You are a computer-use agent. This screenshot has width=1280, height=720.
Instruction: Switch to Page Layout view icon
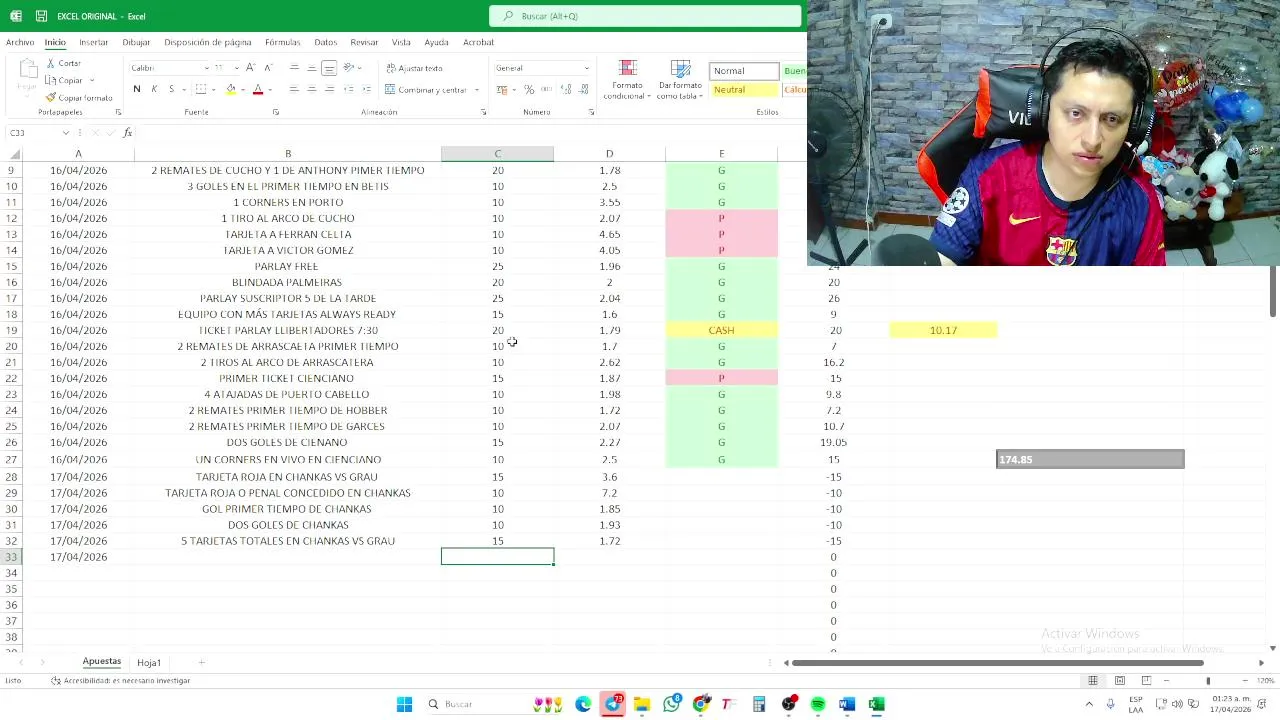1120,681
